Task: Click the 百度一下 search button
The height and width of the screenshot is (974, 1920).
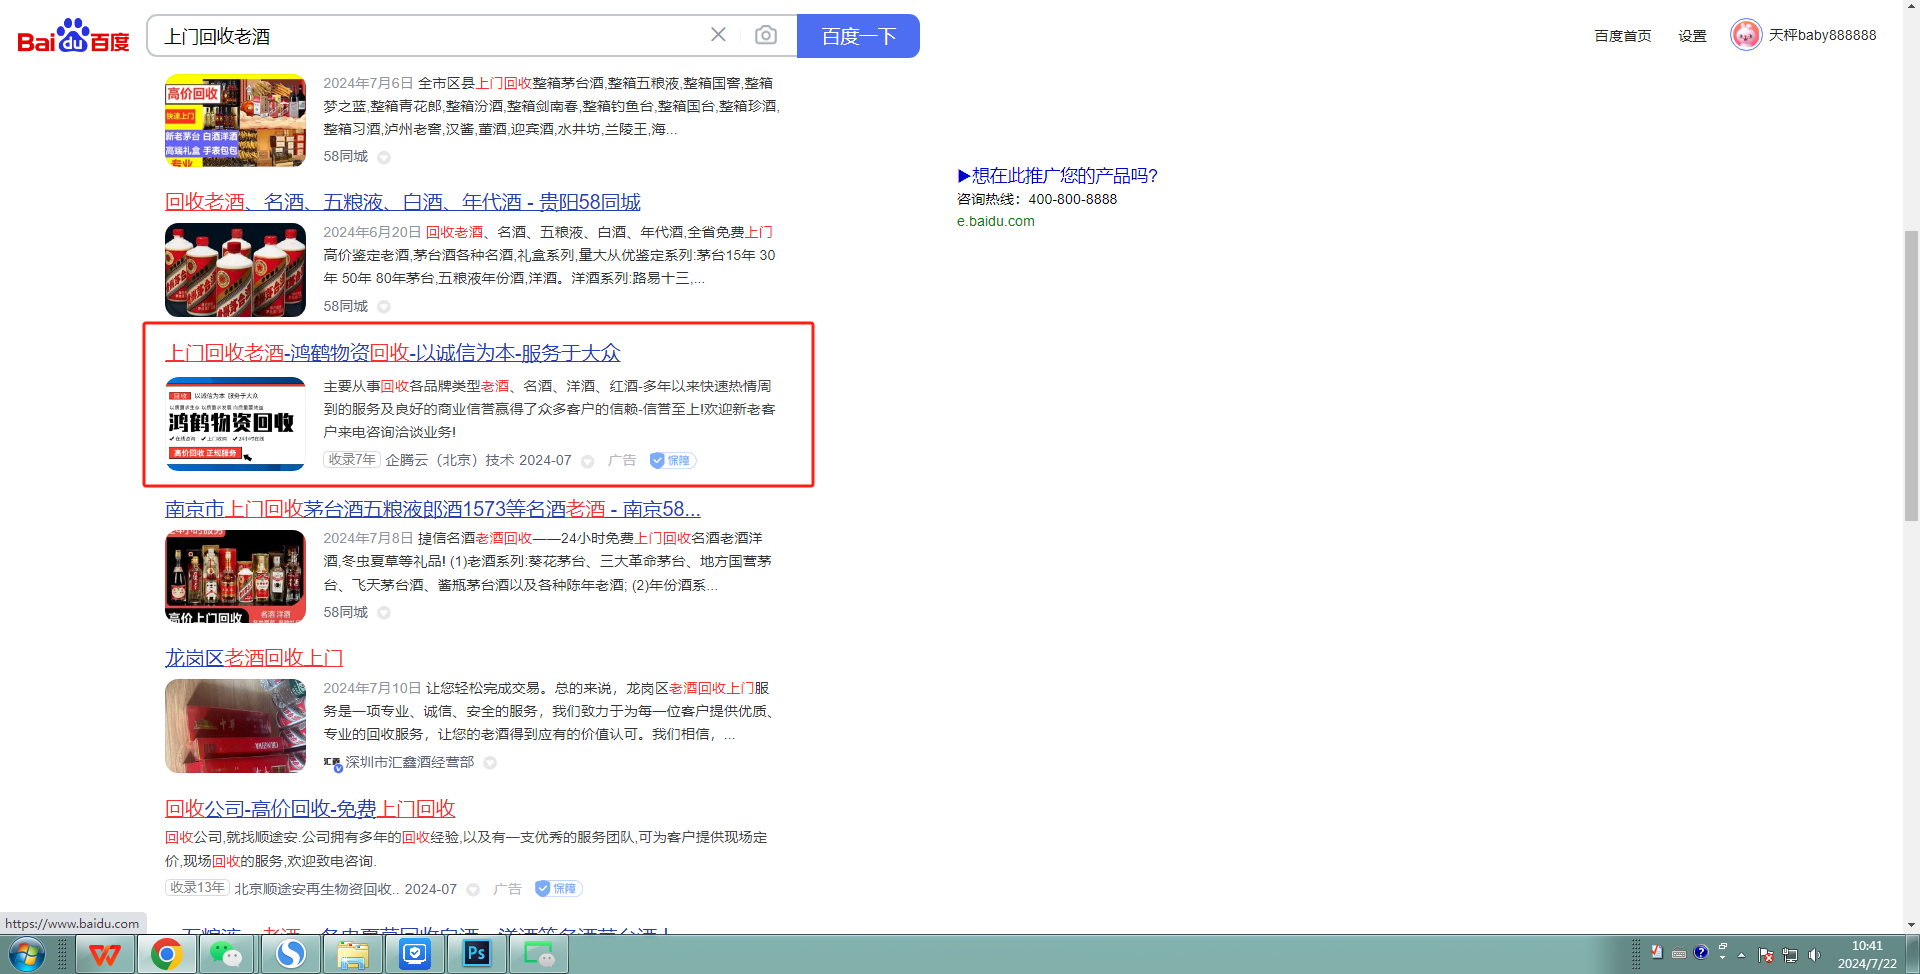Action: pyautogui.click(x=858, y=36)
